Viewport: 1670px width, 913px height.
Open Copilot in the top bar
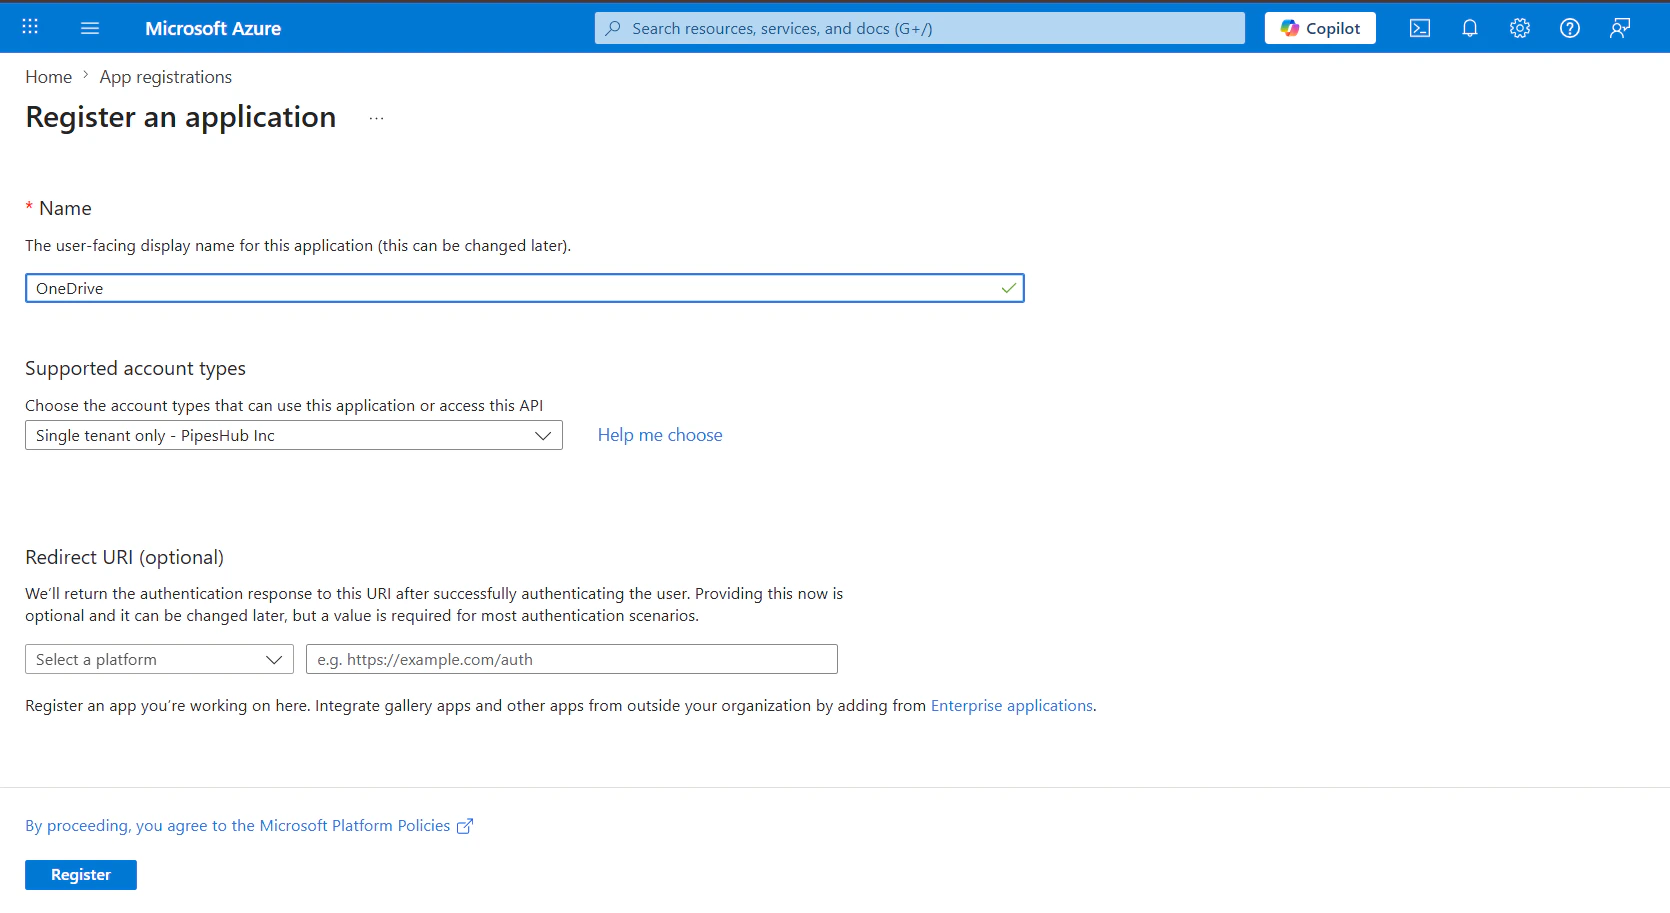(x=1319, y=27)
